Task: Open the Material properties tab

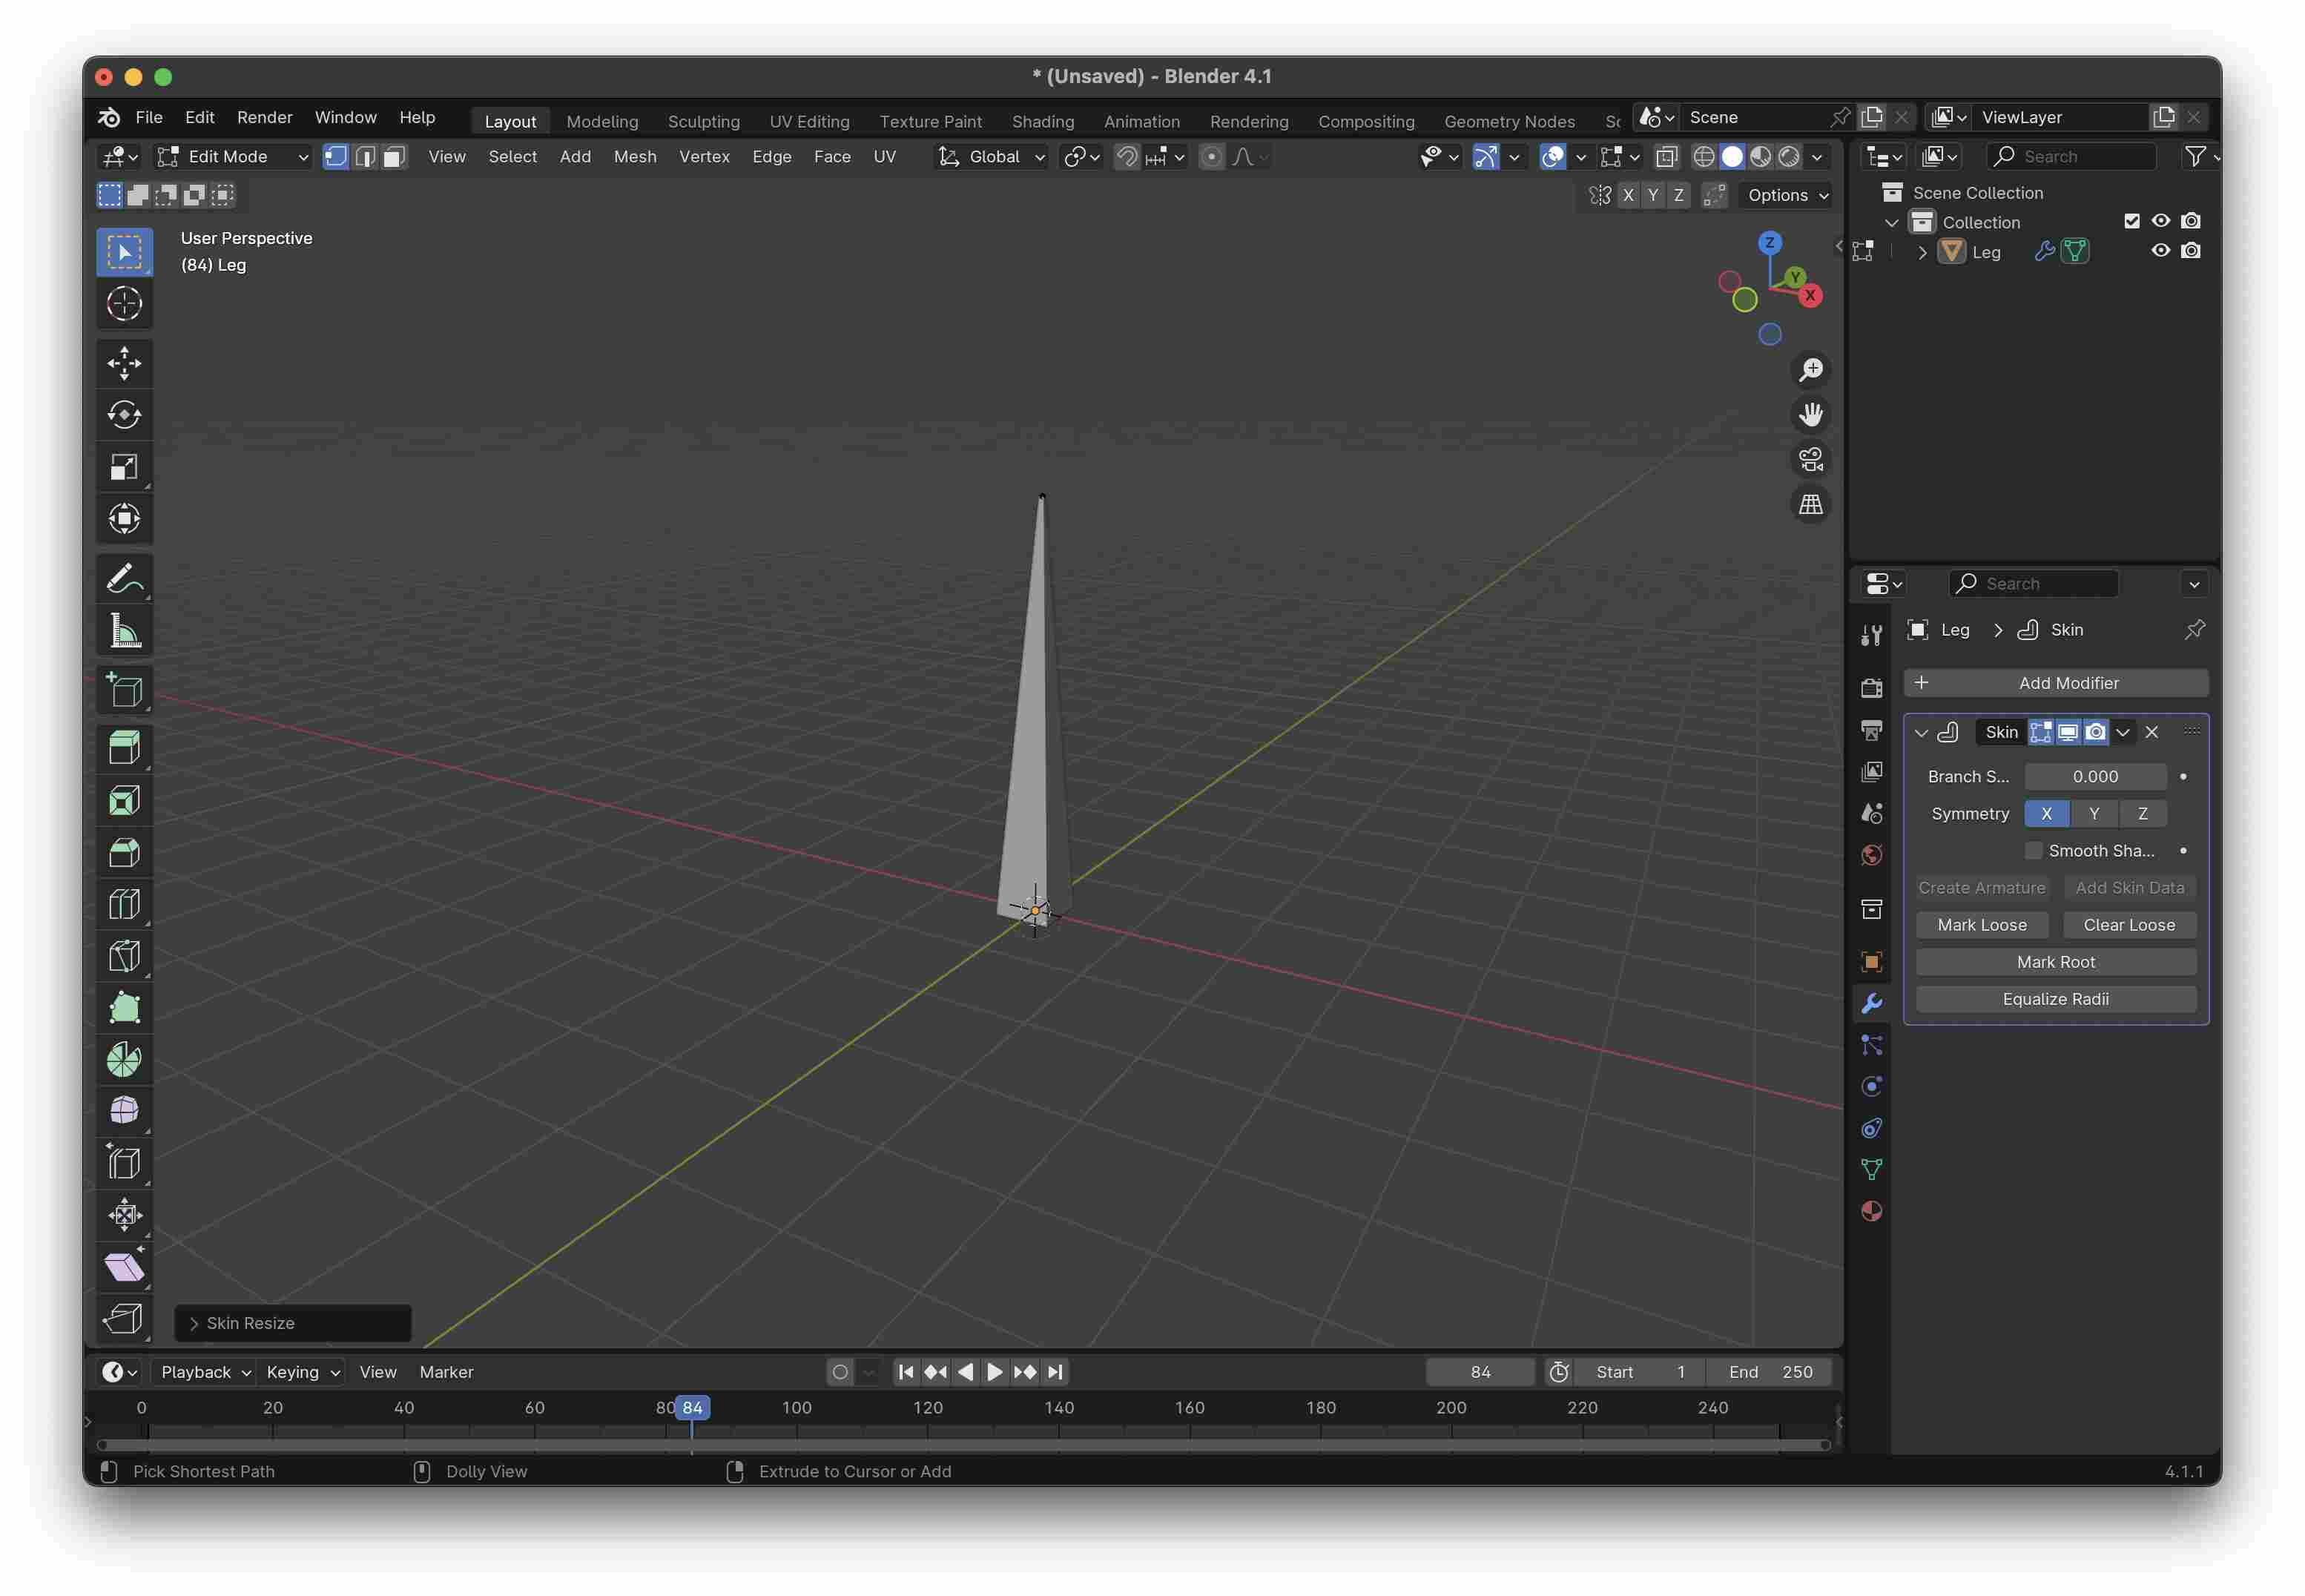Action: [x=1872, y=1211]
